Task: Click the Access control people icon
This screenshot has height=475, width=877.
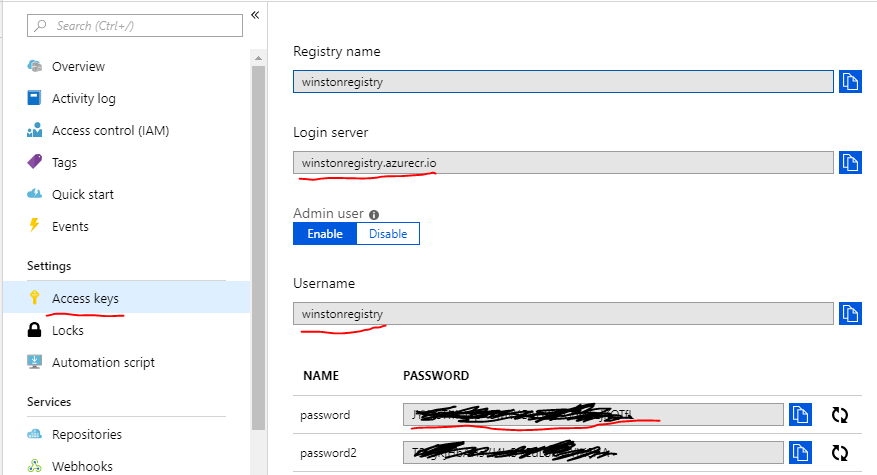Action: tap(35, 130)
